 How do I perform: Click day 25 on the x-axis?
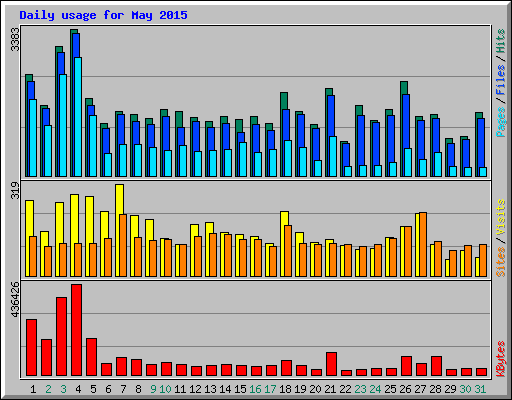pyautogui.click(x=390, y=389)
